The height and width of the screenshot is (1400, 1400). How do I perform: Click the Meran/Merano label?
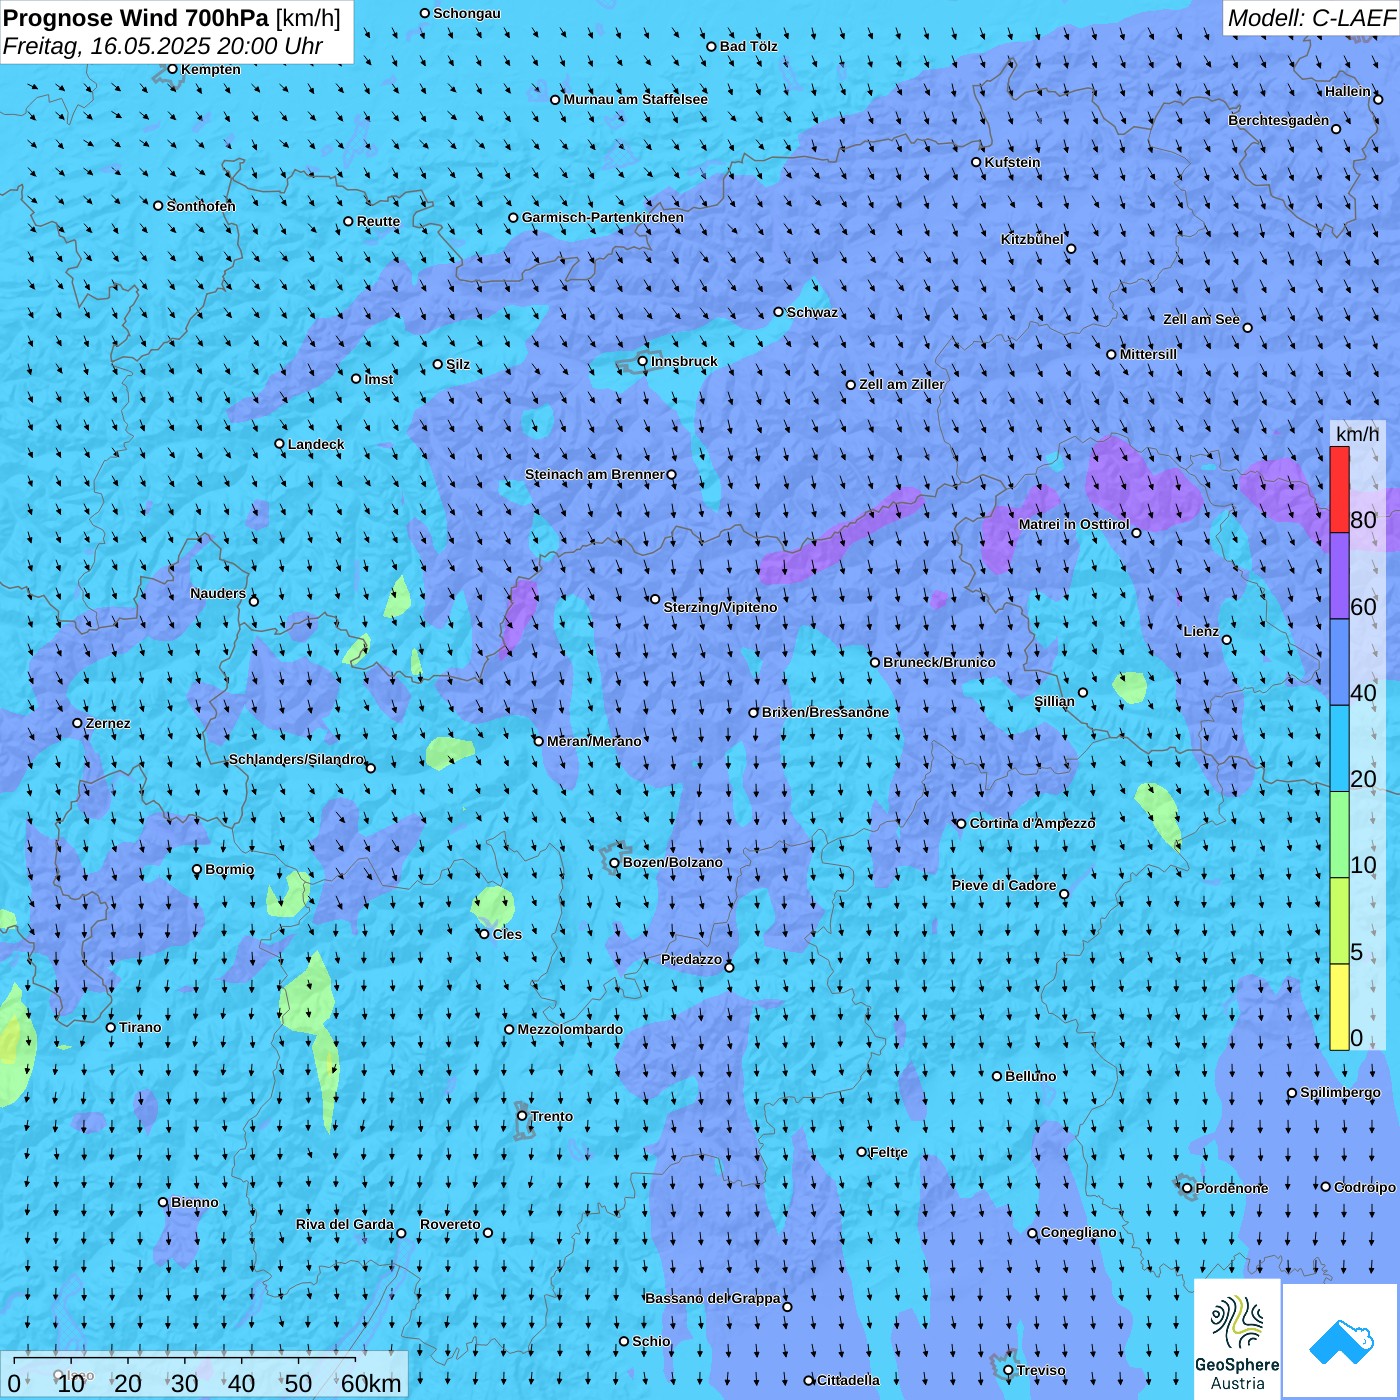pos(594,741)
